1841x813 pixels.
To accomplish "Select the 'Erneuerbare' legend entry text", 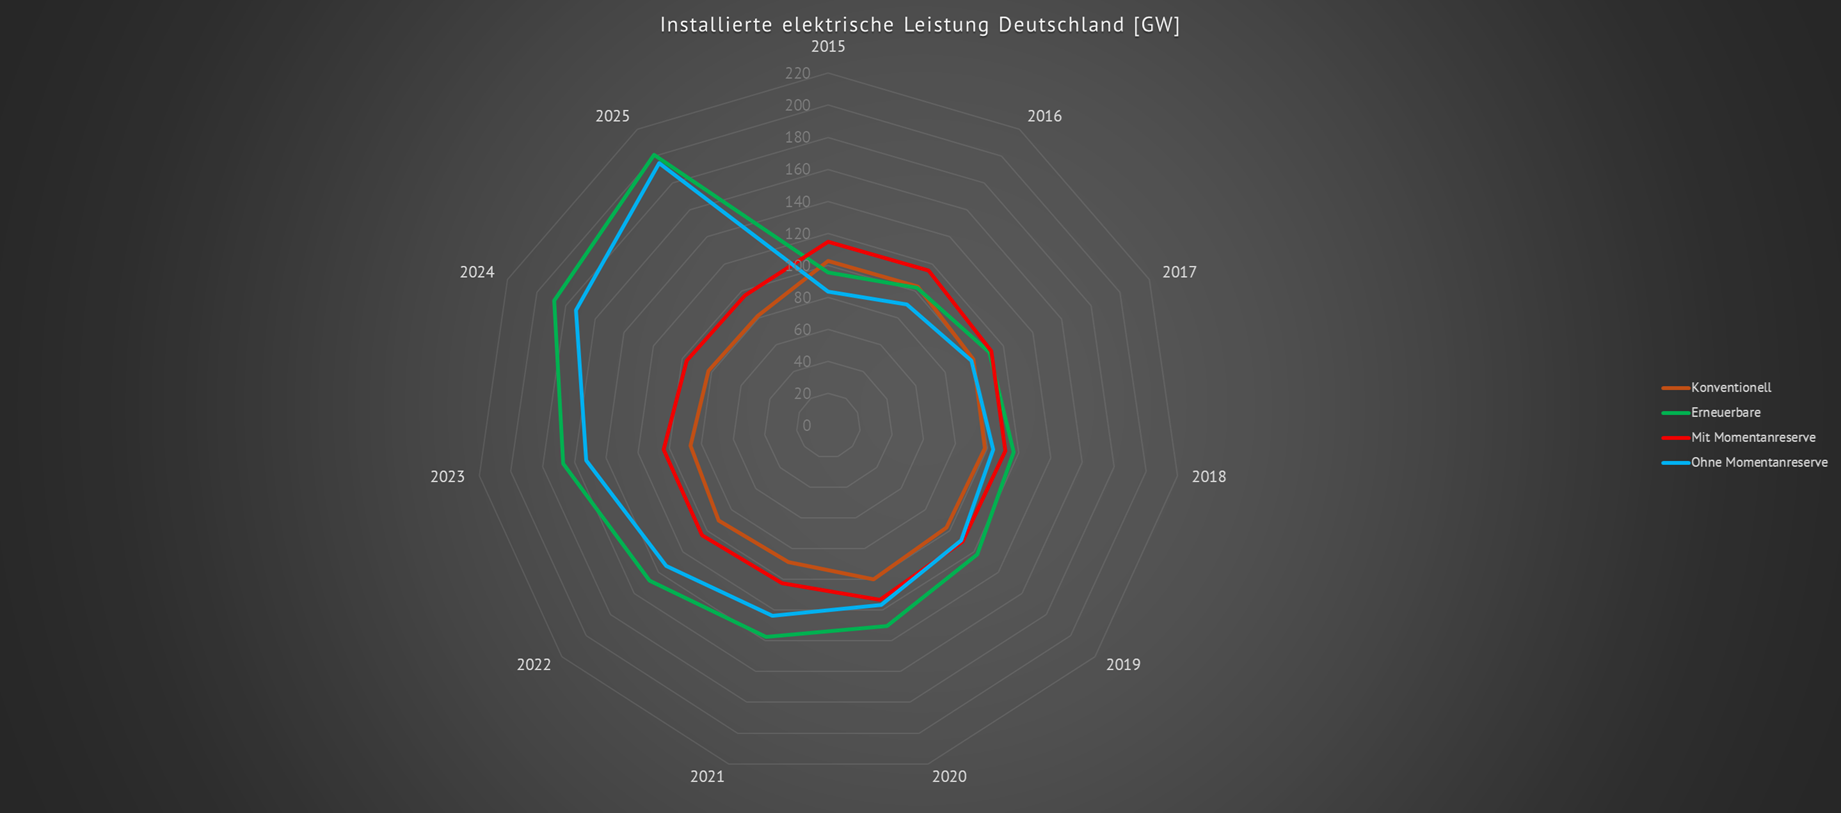I will coord(1725,413).
